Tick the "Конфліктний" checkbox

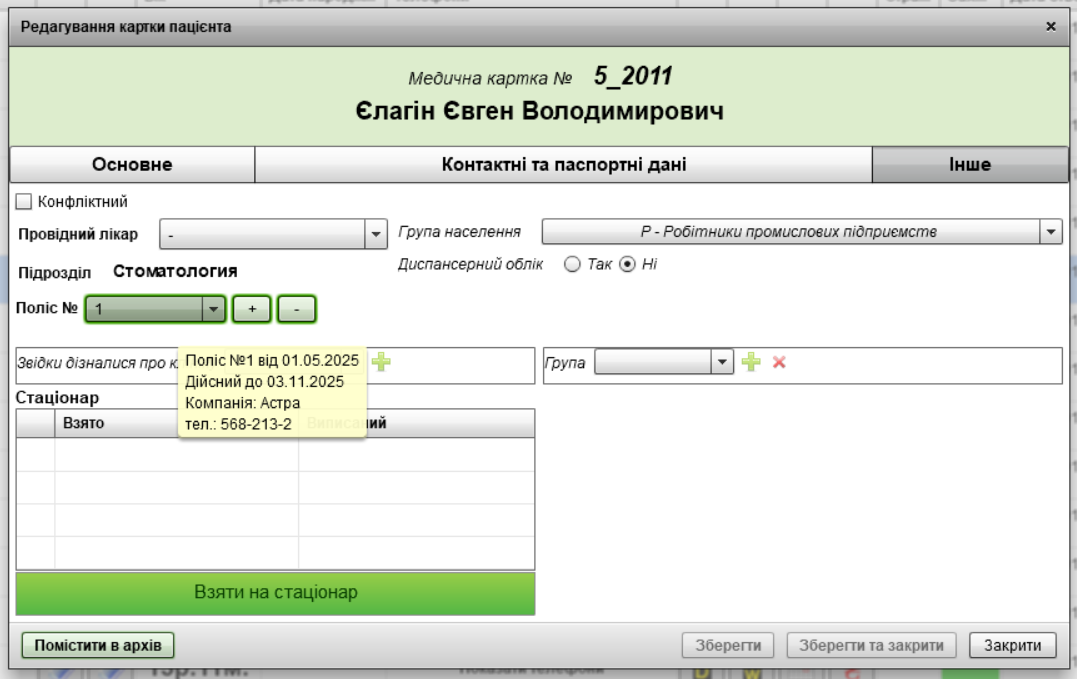(25, 201)
